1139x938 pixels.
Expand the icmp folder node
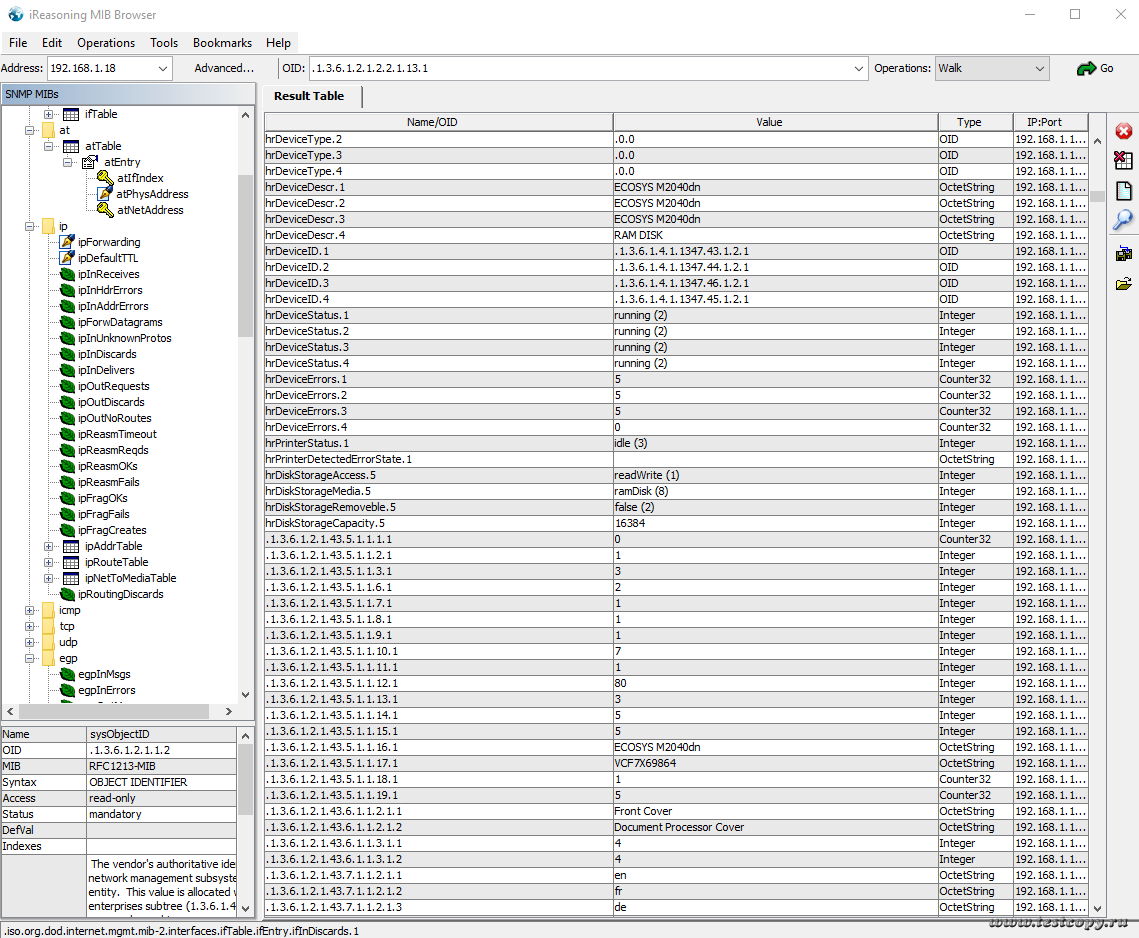pos(30,610)
